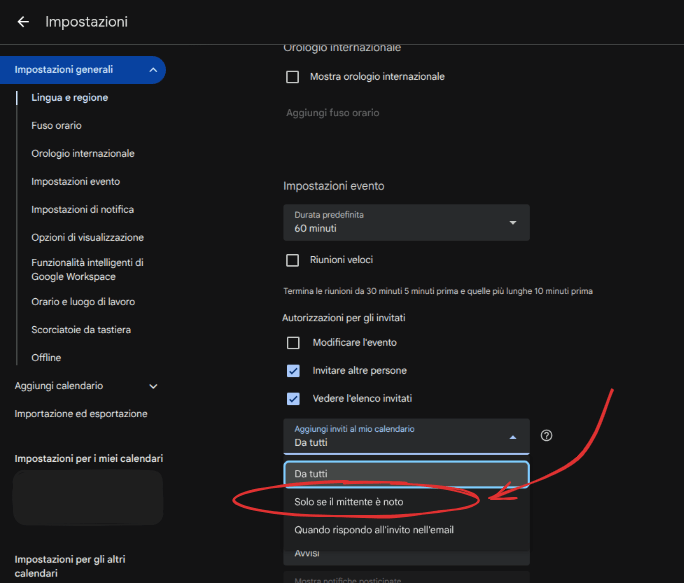Open the Durata predefinita dropdown

tap(406, 222)
